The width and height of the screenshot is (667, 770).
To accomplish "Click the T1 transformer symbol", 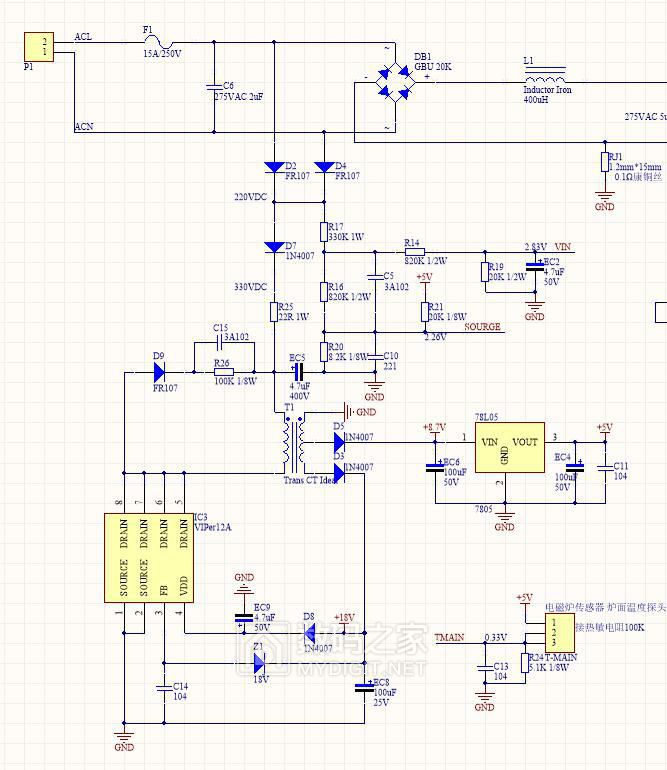I will pos(292,444).
